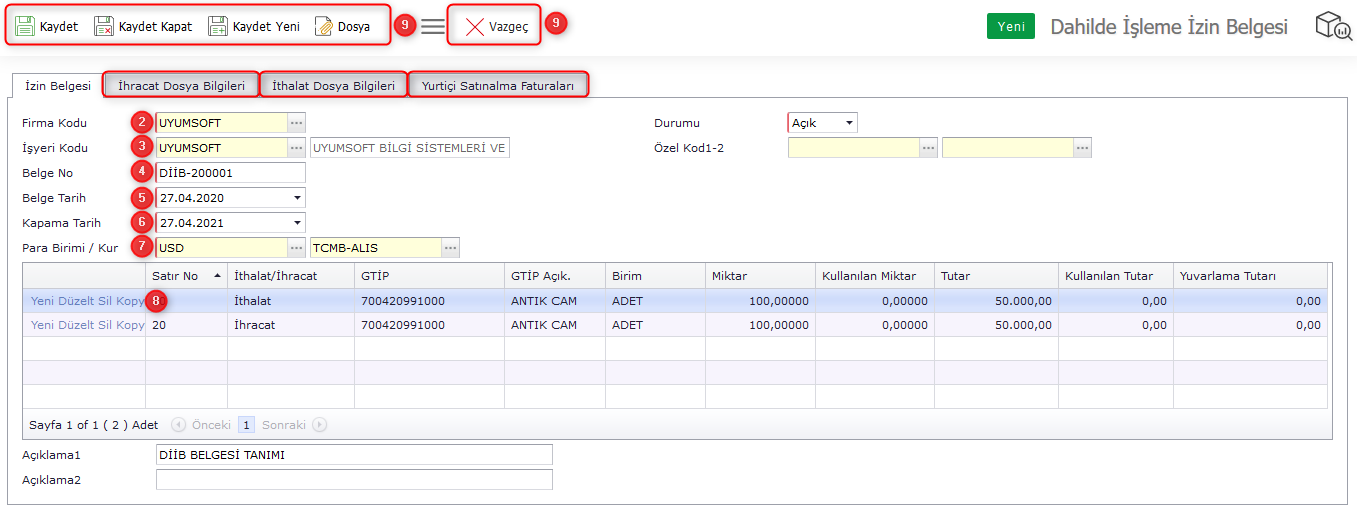Open the Kapama Tarih date dropdown
1357x509 pixels.
click(x=297, y=223)
